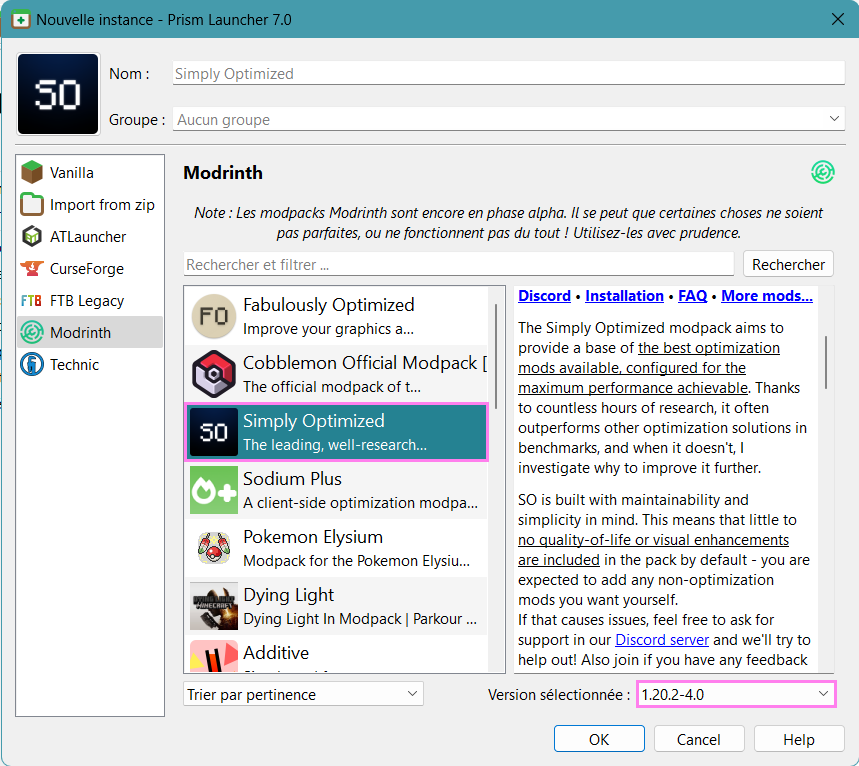The height and width of the screenshot is (766, 859).
Task: Close the Nouvelle instance dialog
Action: tap(837, 20)
